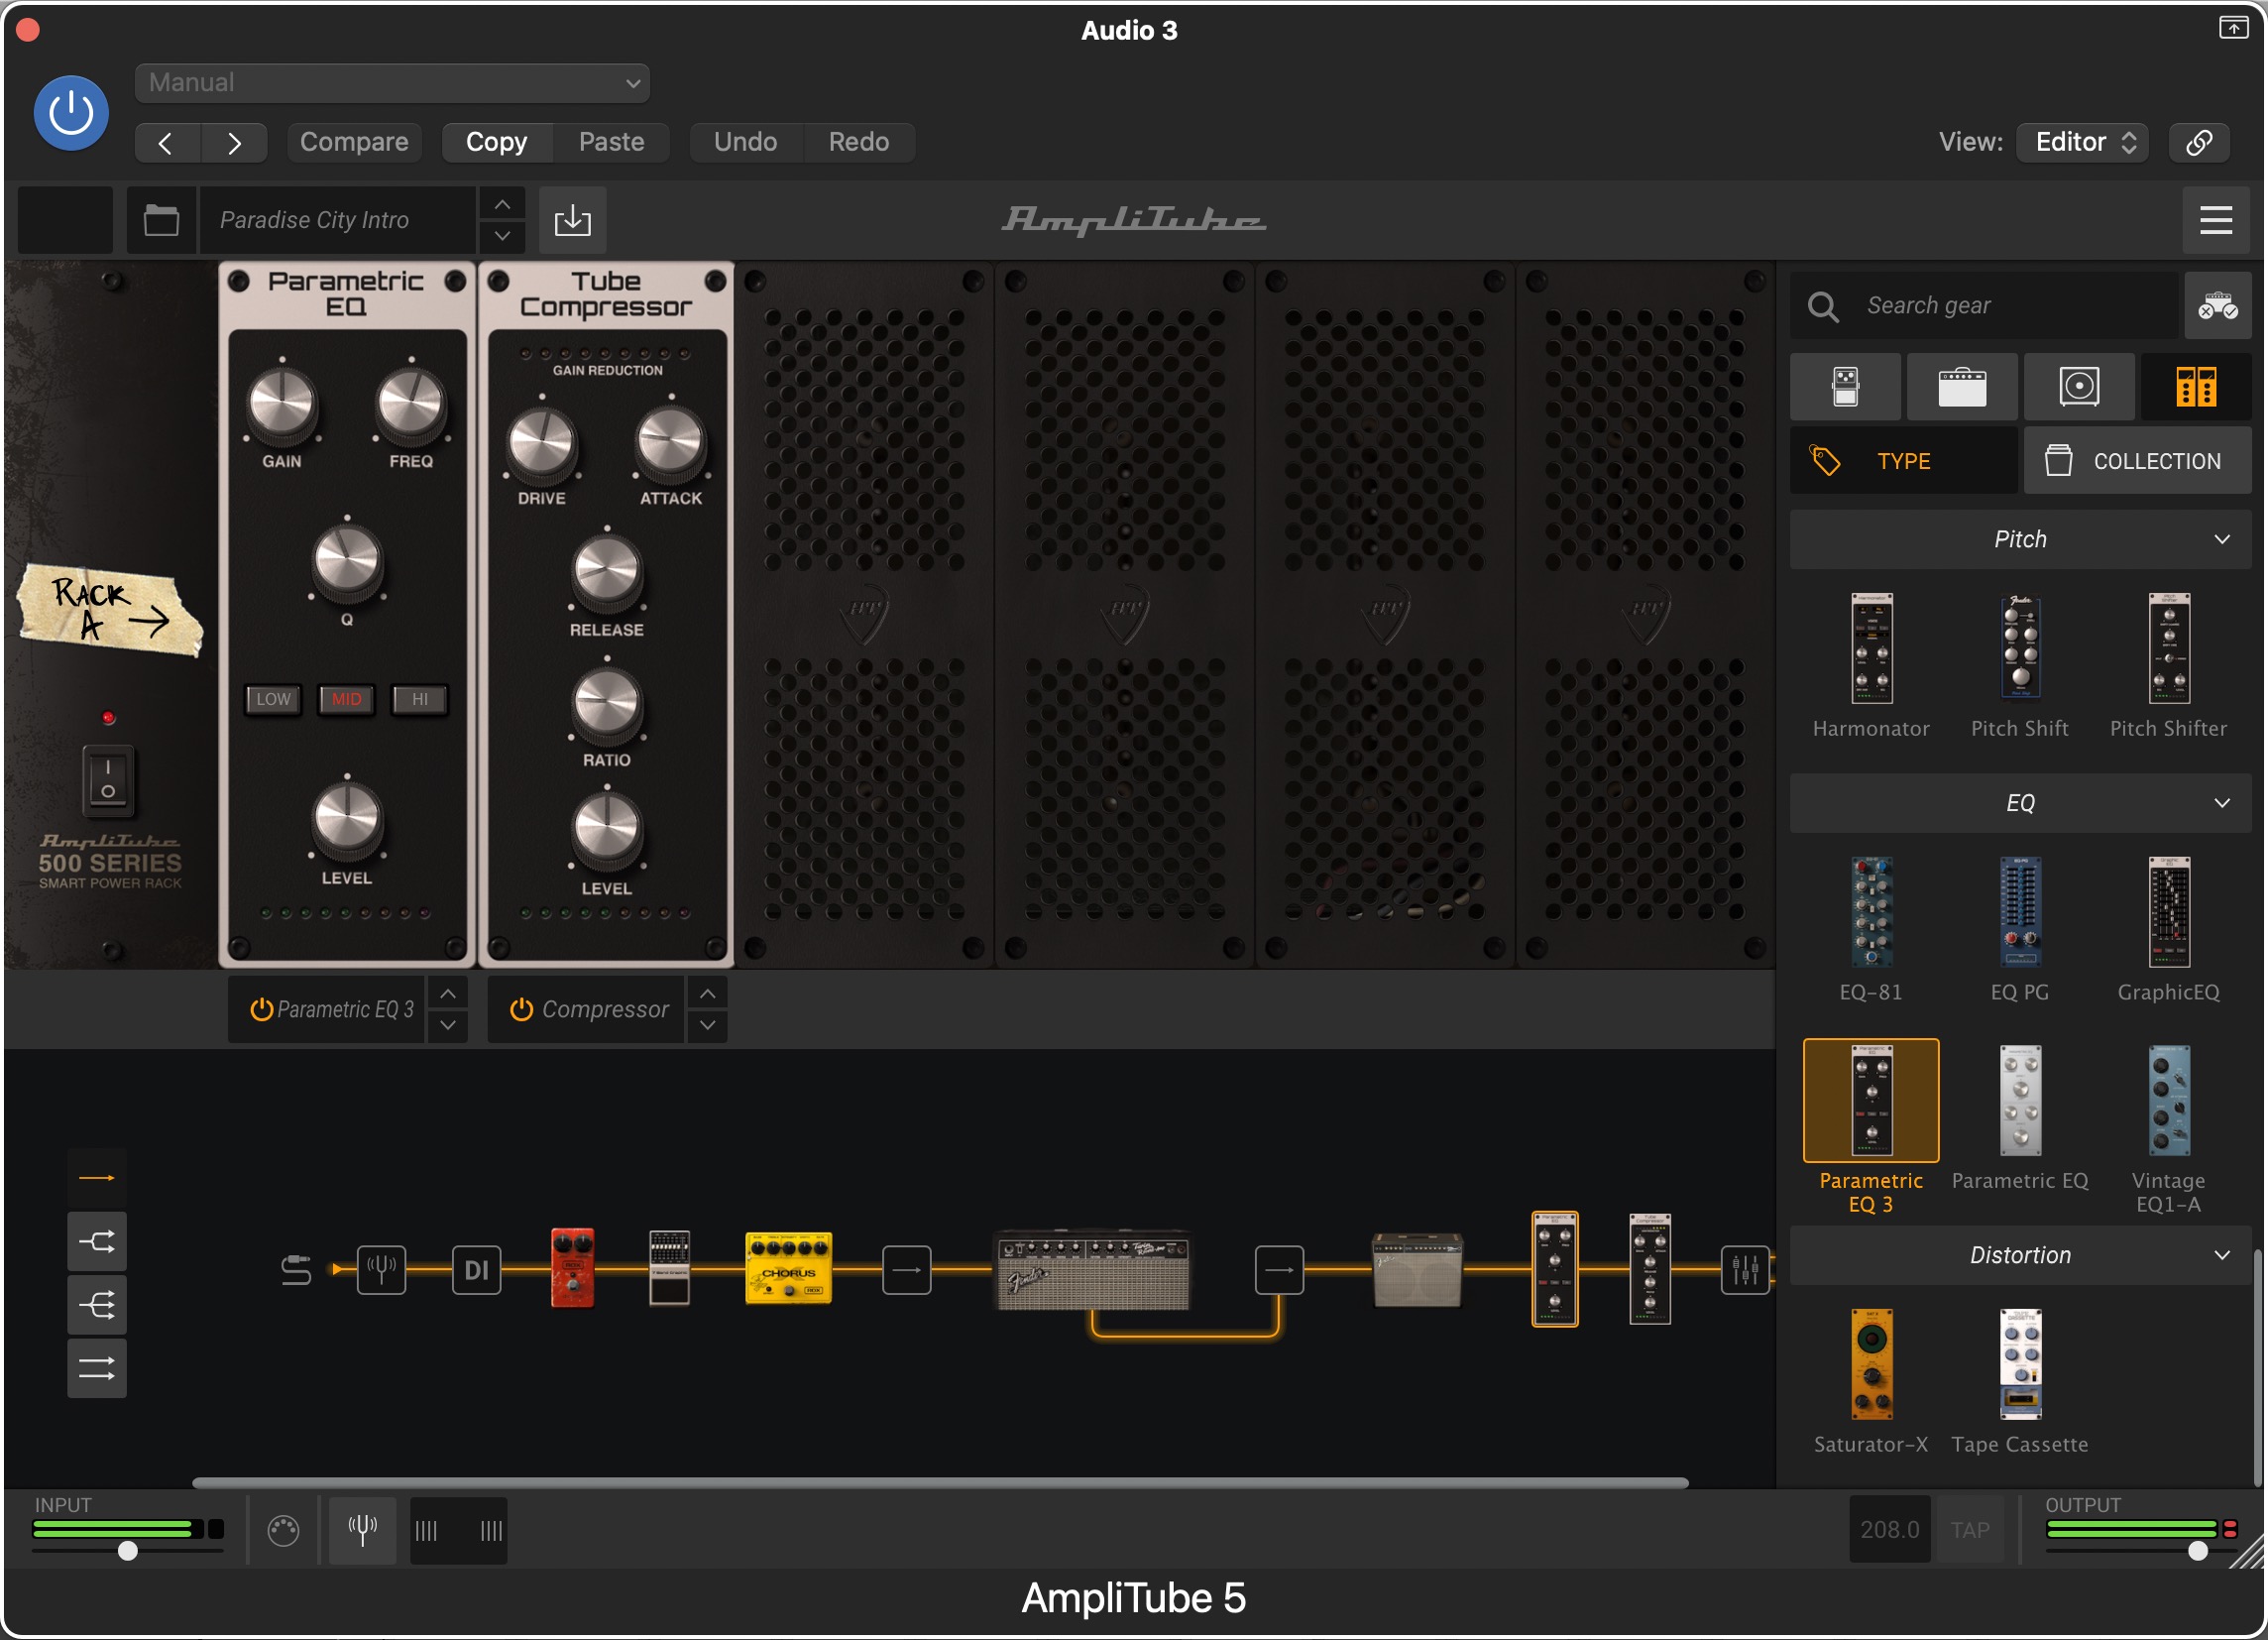This screenshot has width=2268, height=1640.
Task: Select the Saturator-X rack unit
Action: [x=1871, y=1382]
